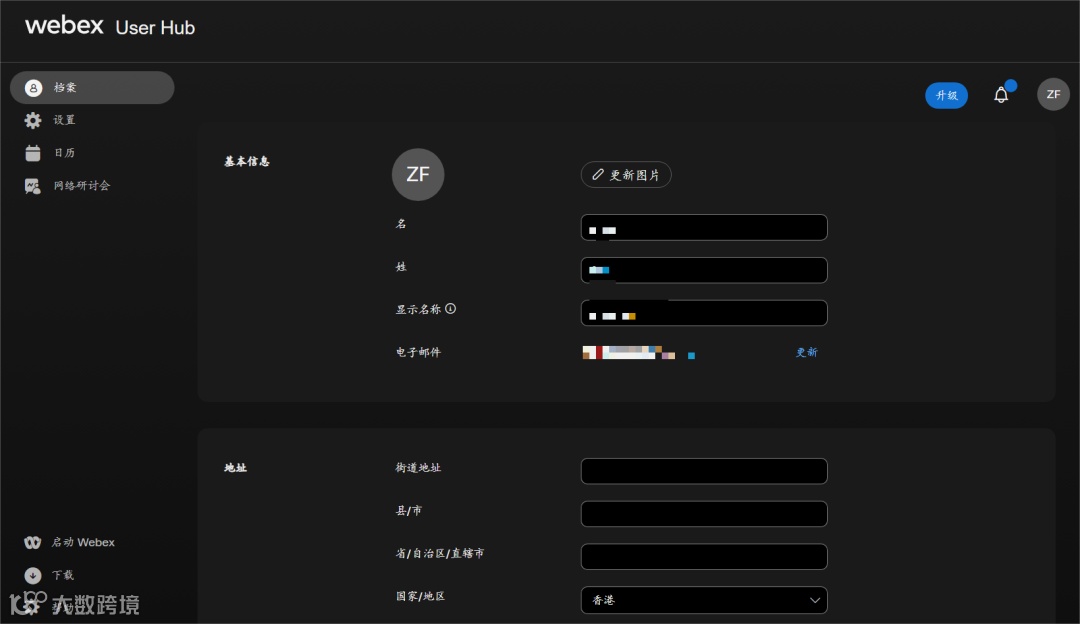1080x624 pixels.
Task: Click the pencil icon in 更新图片
Action: pyautogui.click(x=598, y=175)
